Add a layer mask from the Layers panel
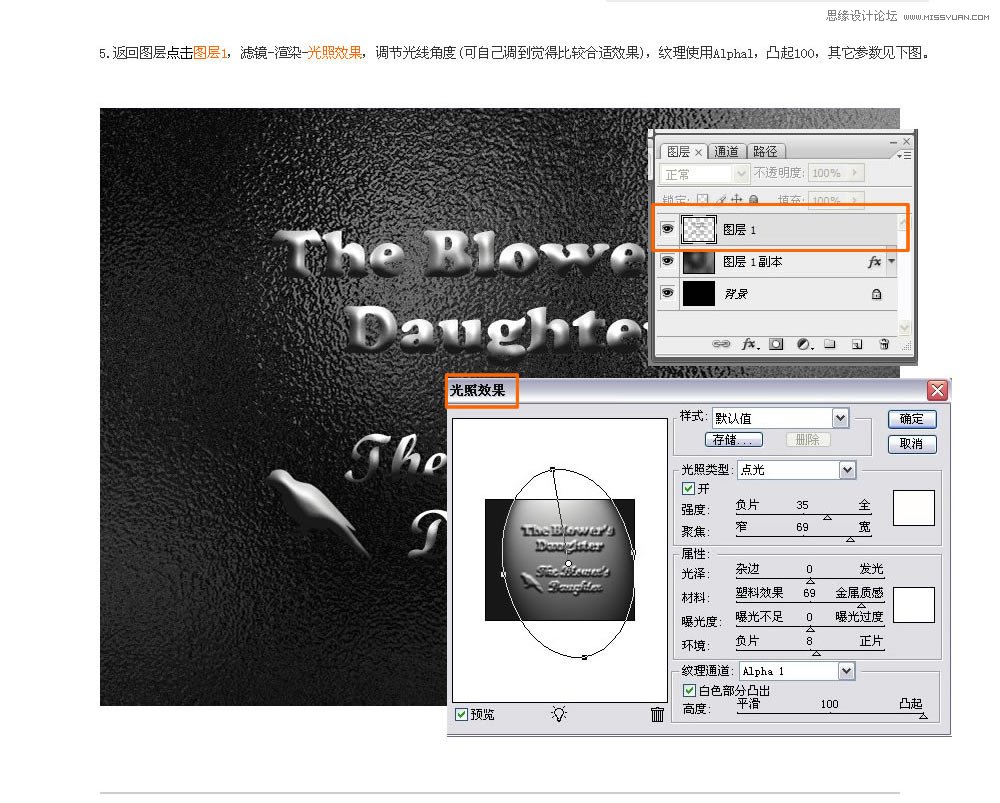This screenshot has width=1000, height=803. (776, 344)
